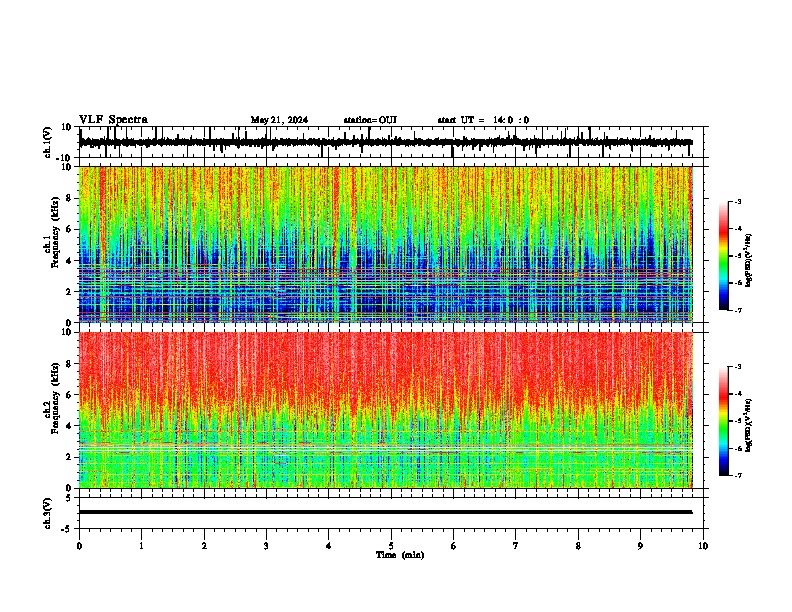The height and width of the screenshot is (612, 792).
Task: Click the time axis tick label '9'
Action: (x=640, y=546)
